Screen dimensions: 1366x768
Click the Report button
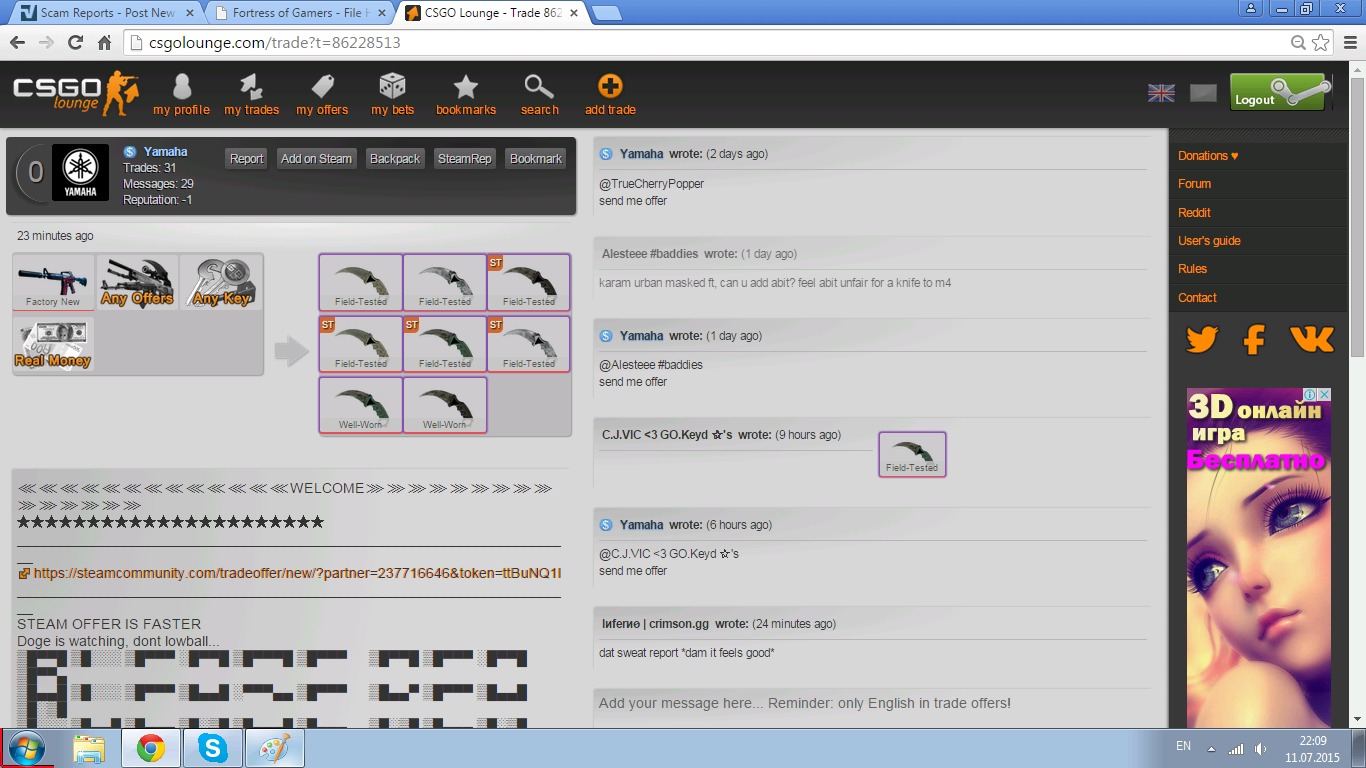click(x=246, y=158)
